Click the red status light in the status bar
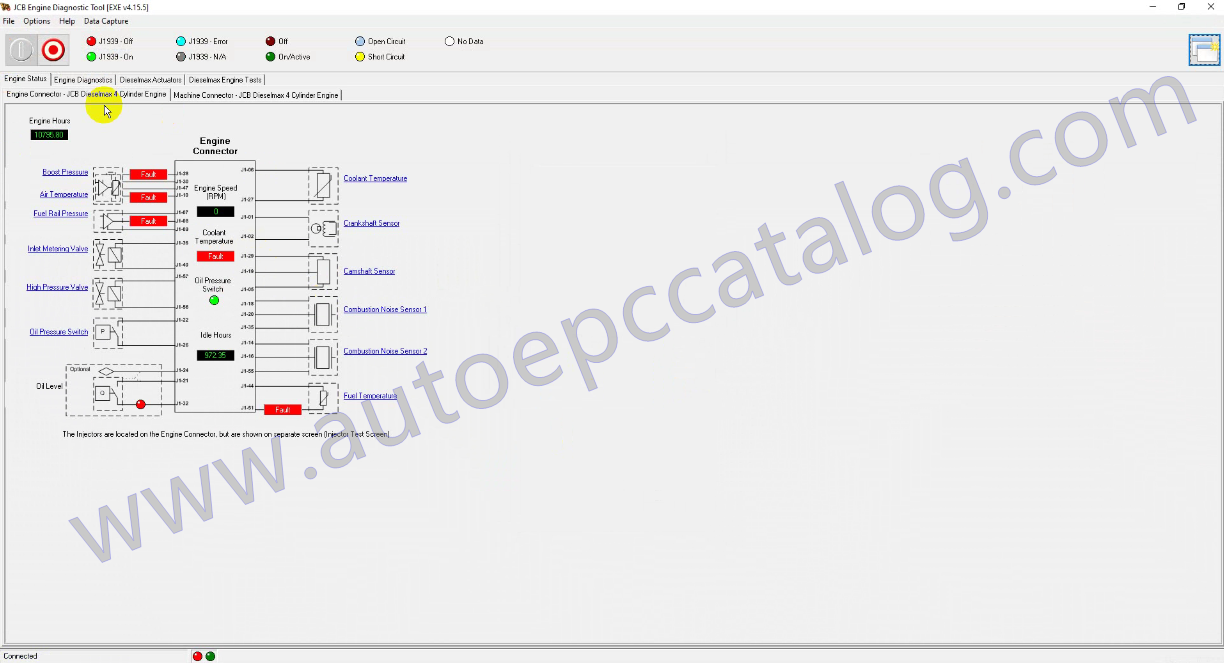Screen dimensions: 1224x663 [x=197, y=656]
